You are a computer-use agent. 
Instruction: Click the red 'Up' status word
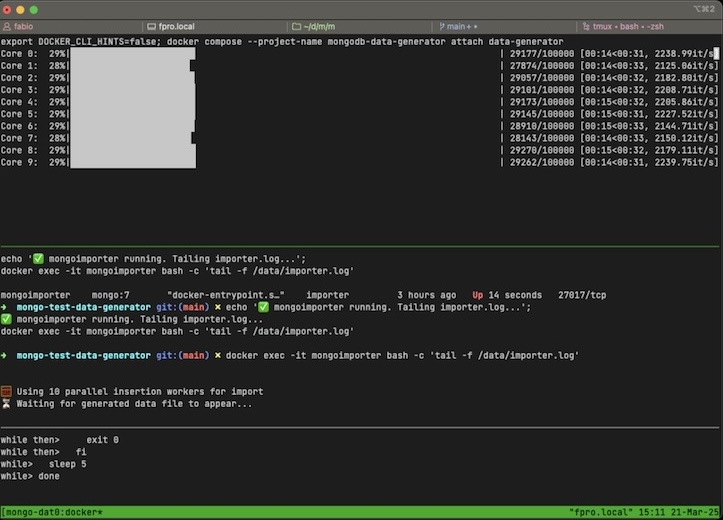click(477, 295)
